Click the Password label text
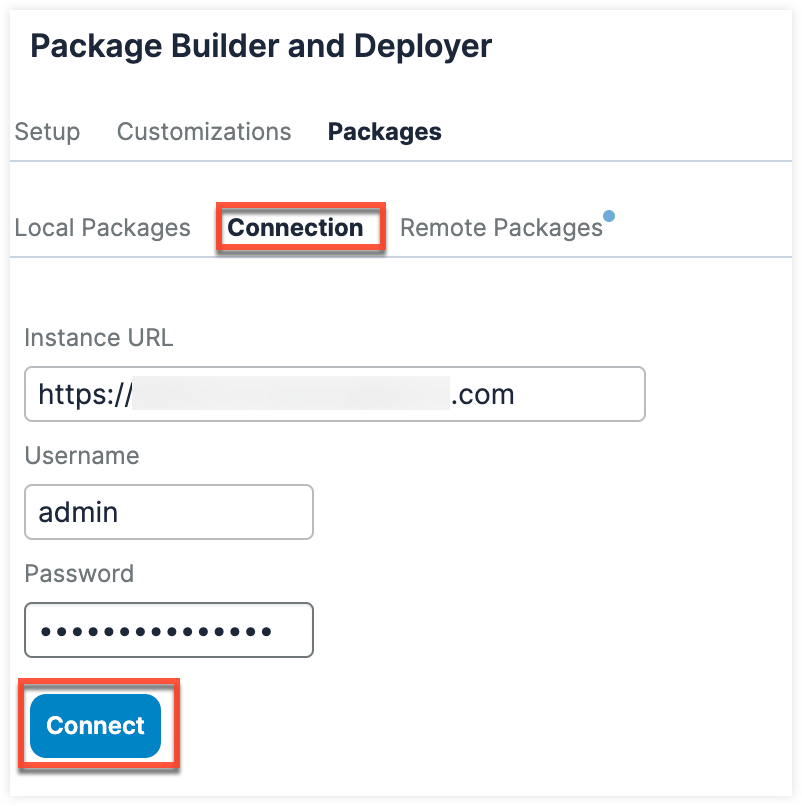 (79, 574)
